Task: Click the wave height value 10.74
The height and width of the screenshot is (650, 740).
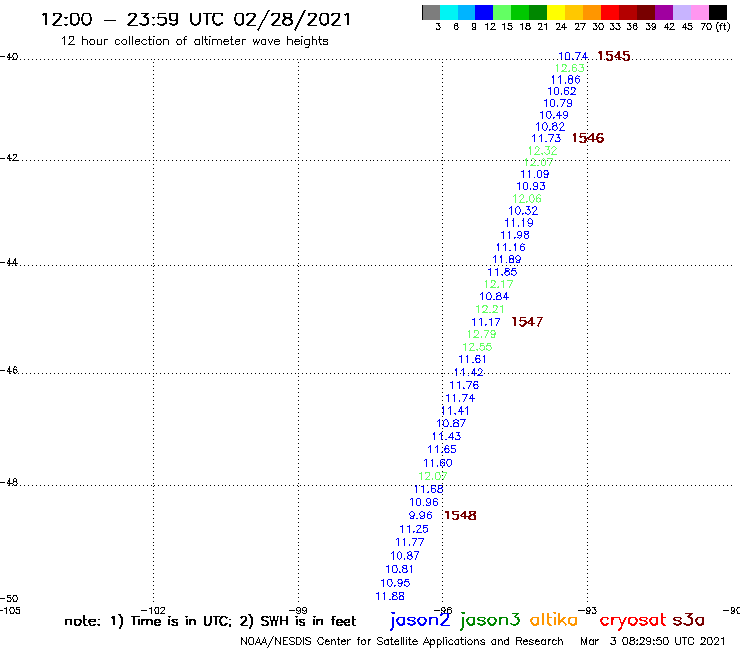Action: click(573, 56)
